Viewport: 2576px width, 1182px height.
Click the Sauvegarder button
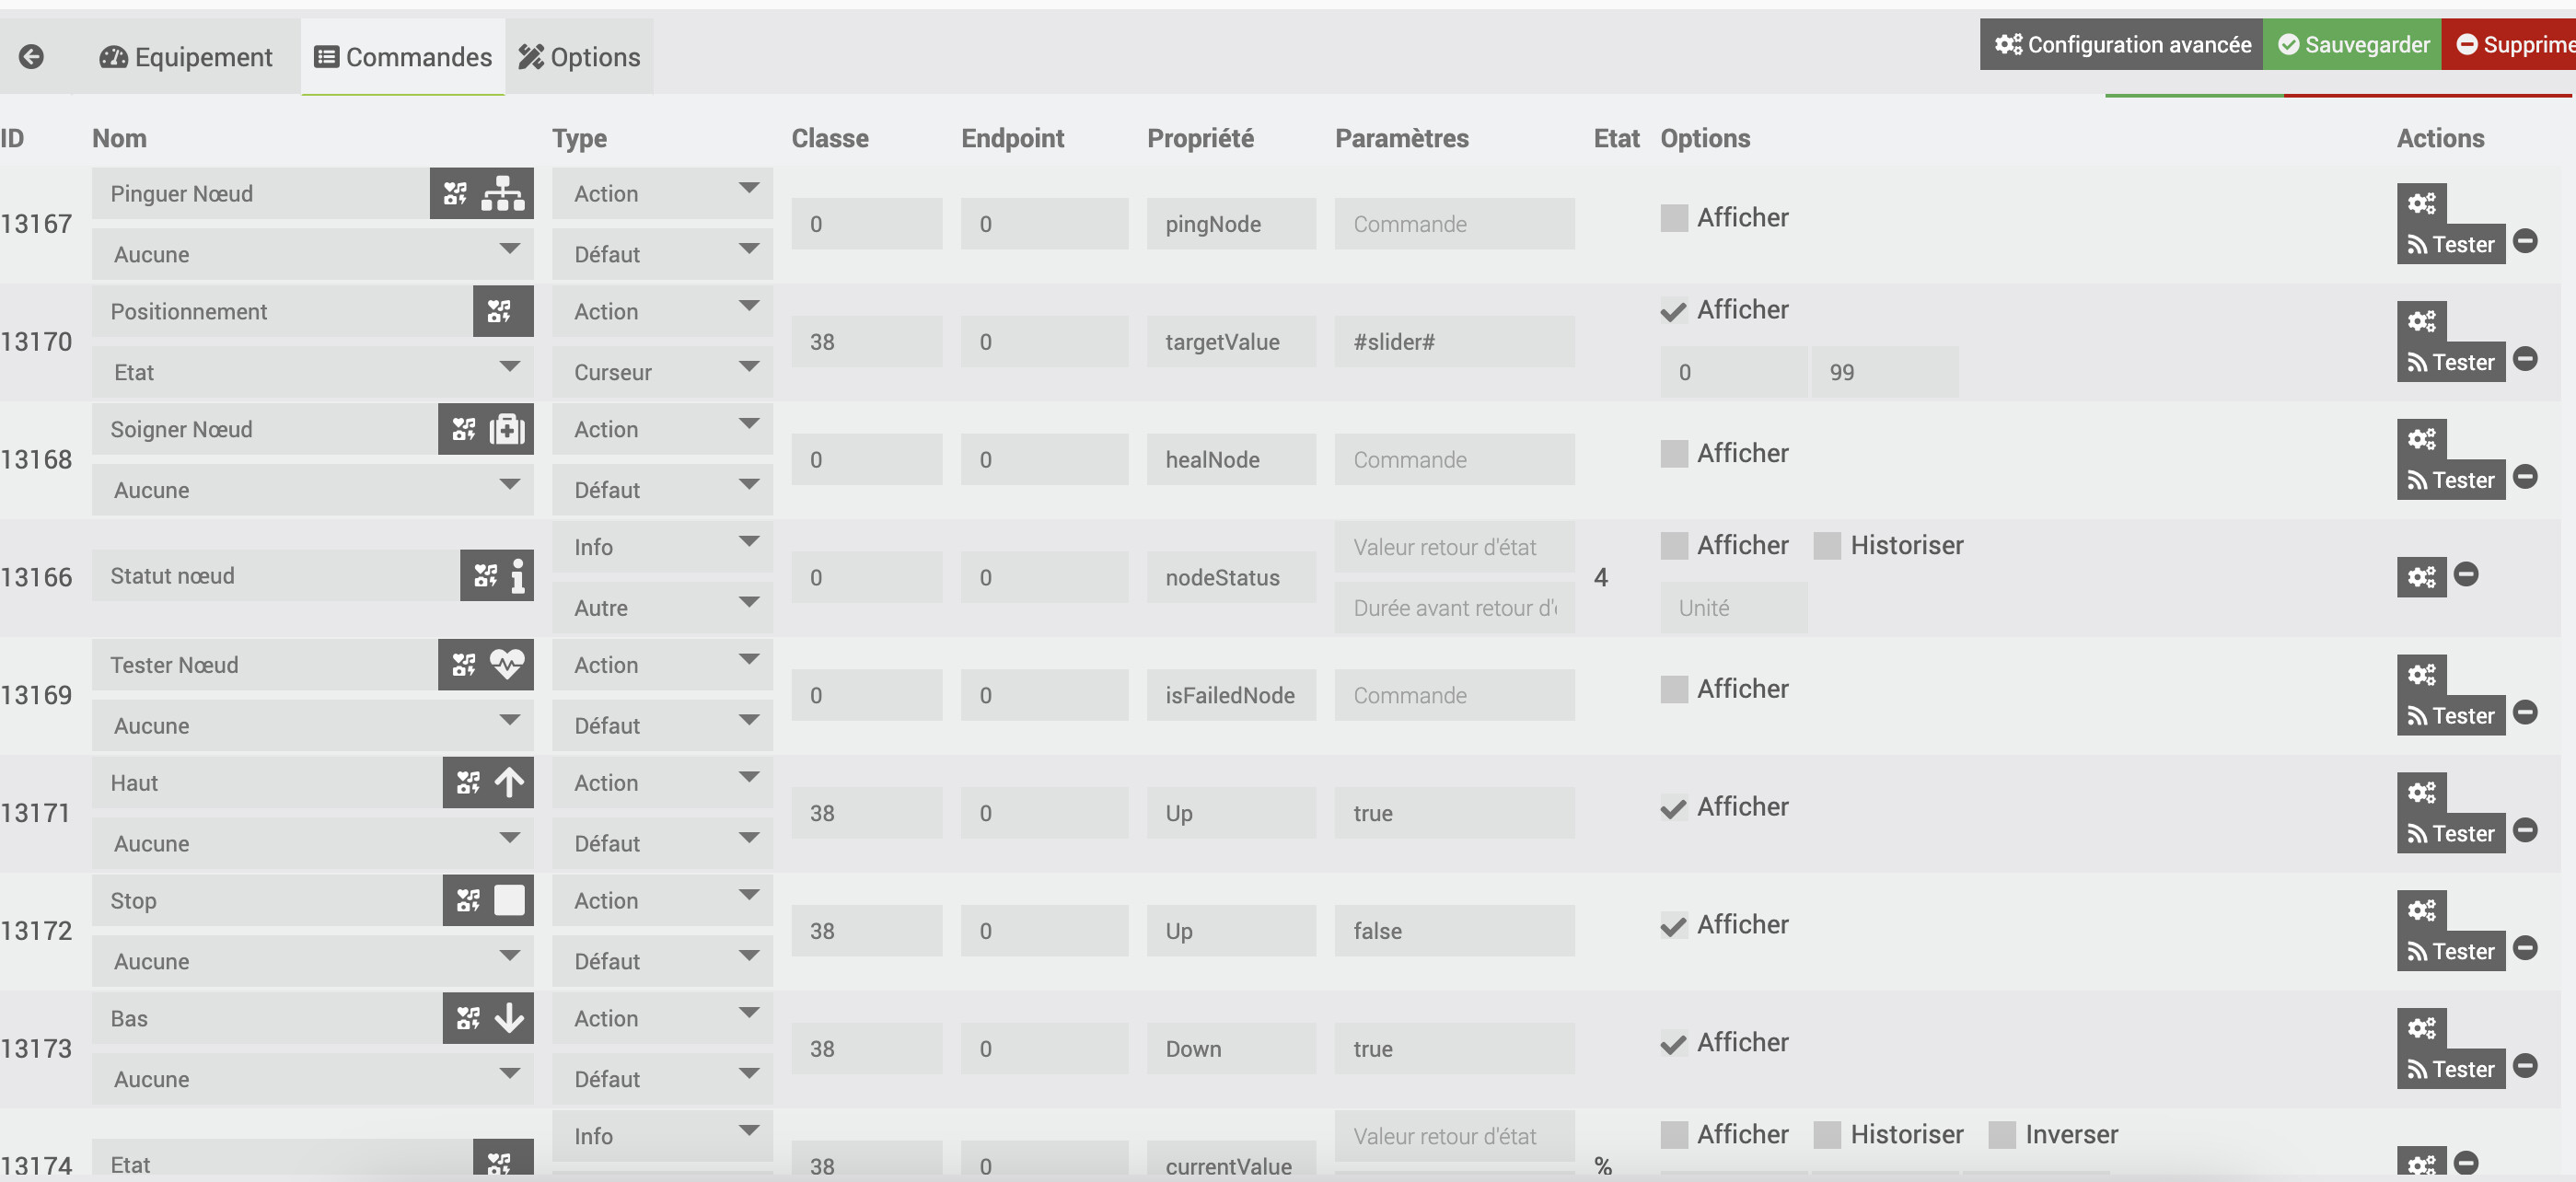(x=2353, y=45)
